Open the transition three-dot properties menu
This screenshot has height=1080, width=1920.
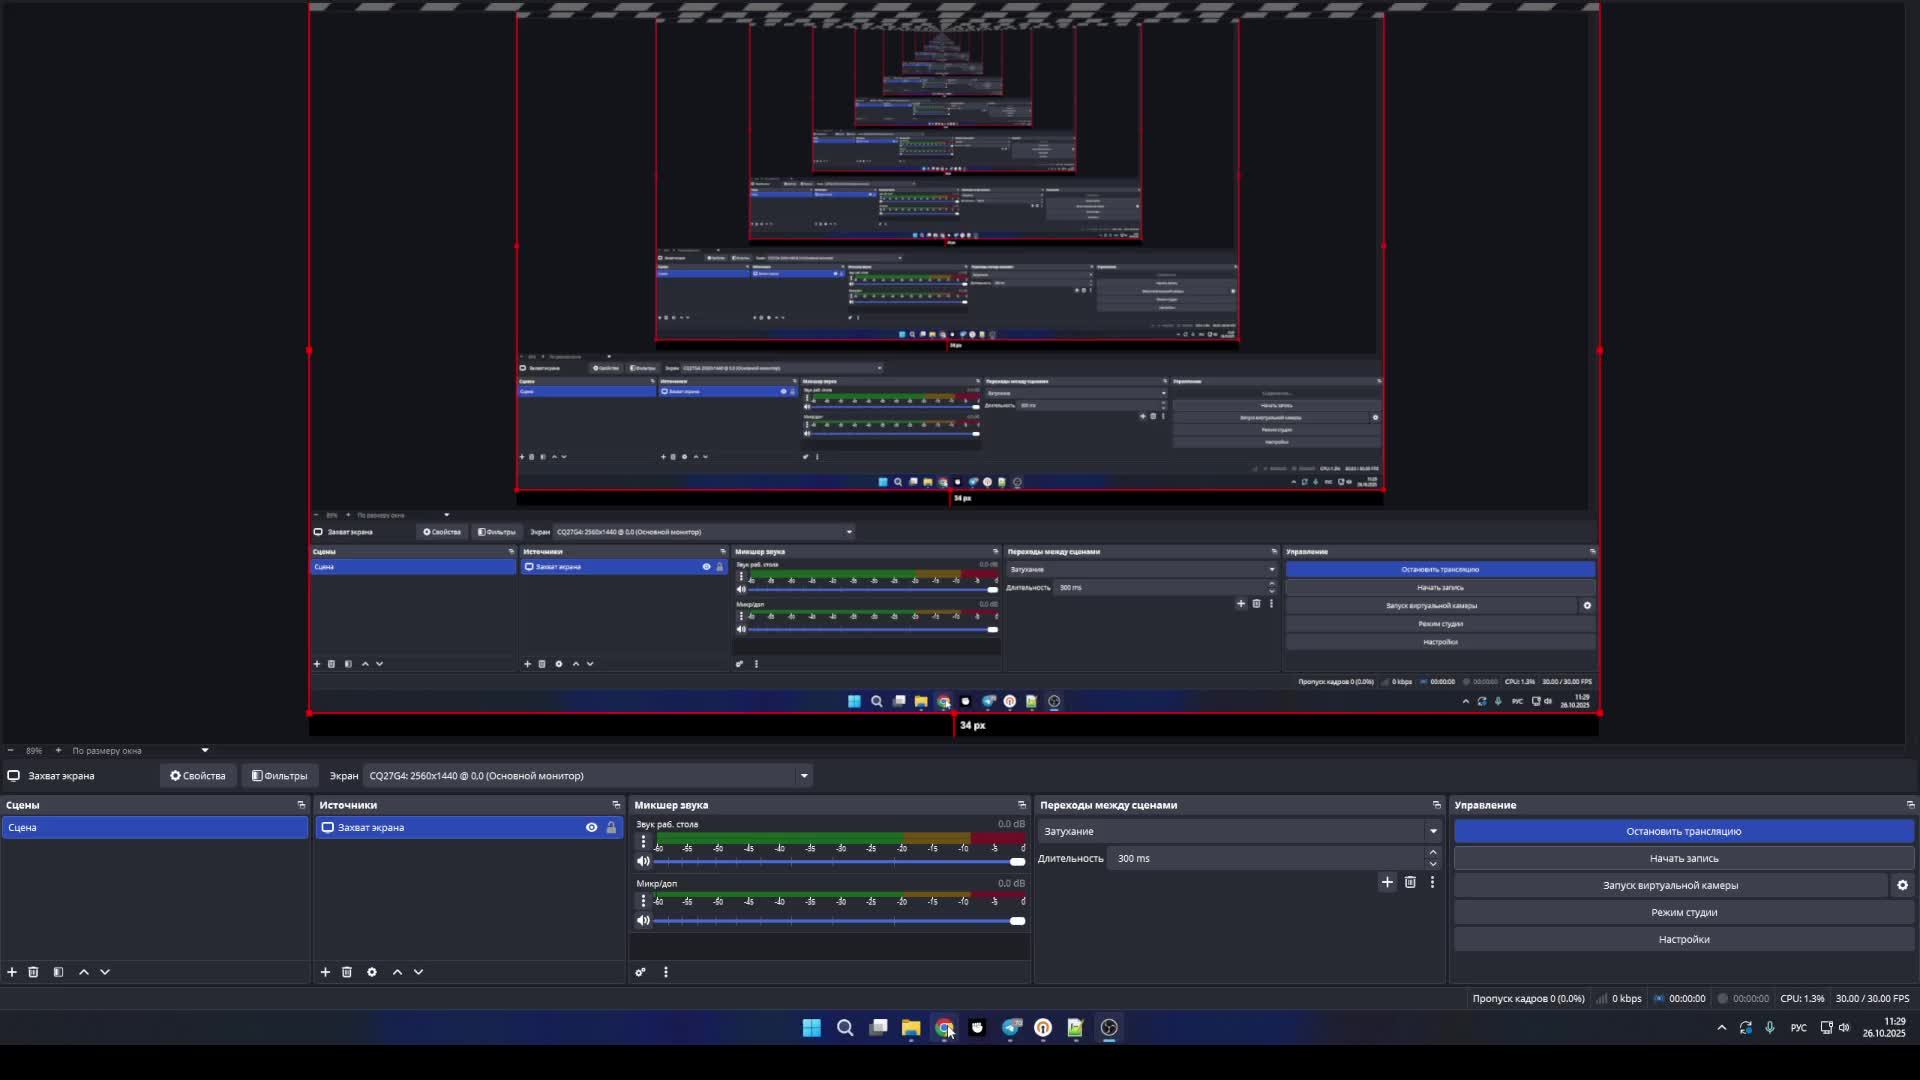(1432, 882)
